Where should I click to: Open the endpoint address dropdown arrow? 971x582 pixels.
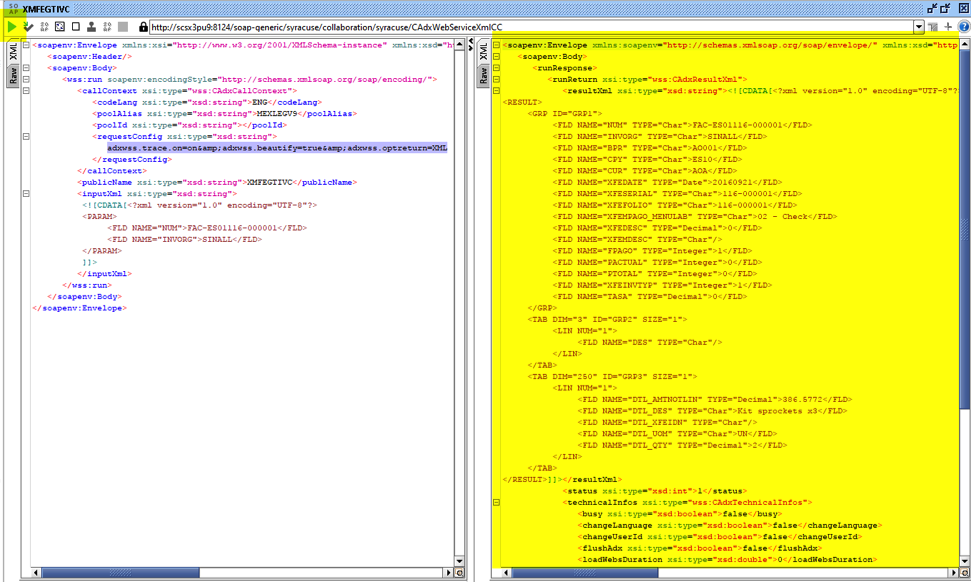pos(921,26)
